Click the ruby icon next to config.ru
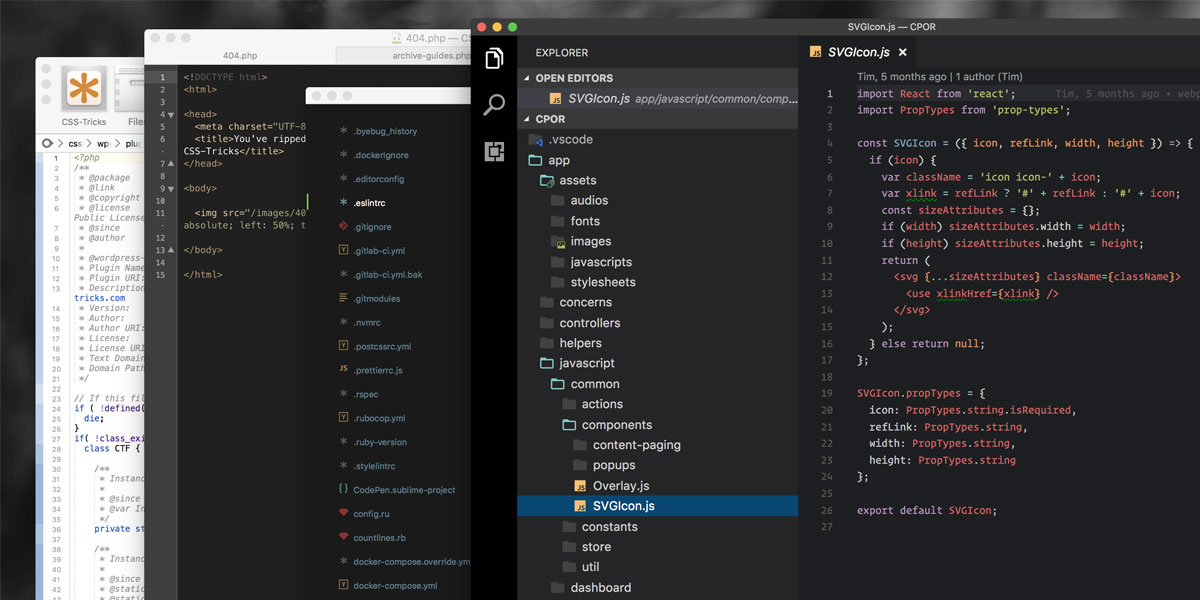Viewport: 1200px width, 600px height. (x=343, y=514)
